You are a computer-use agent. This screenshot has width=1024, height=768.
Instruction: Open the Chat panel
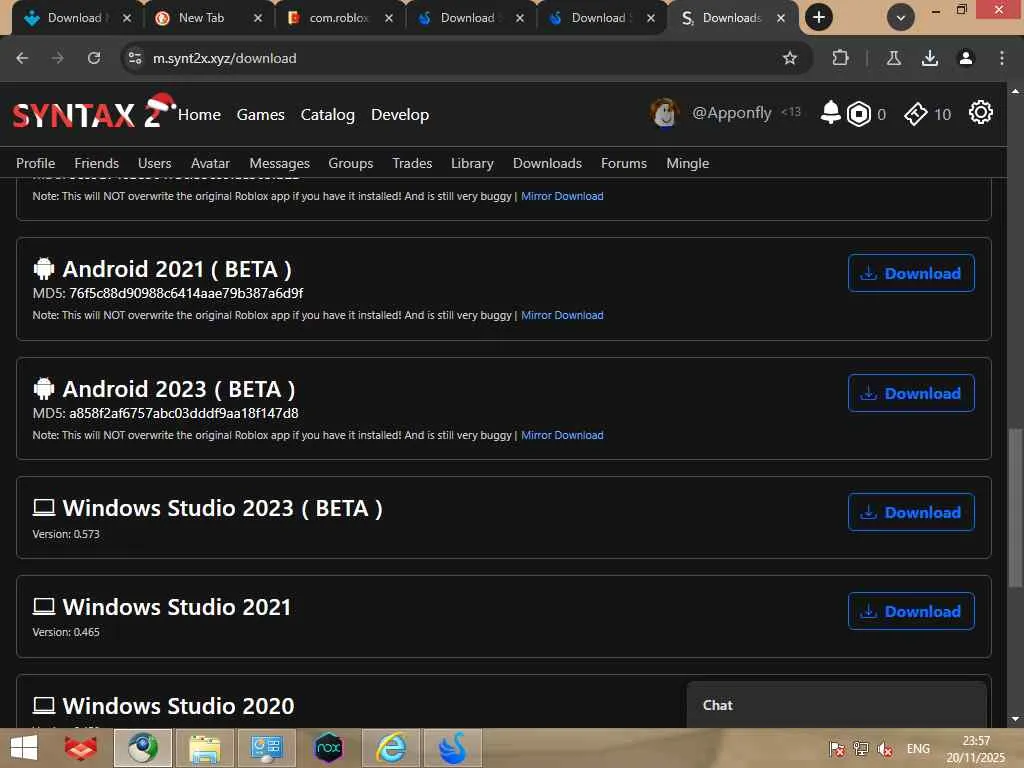(x=837, y=705)
